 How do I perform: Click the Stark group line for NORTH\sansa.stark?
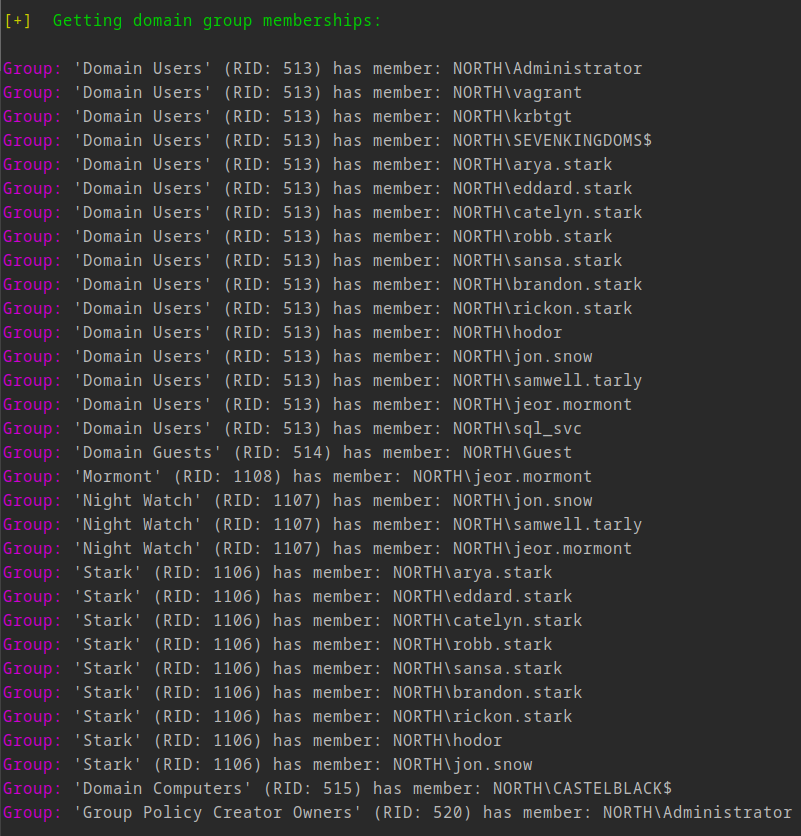283,669
